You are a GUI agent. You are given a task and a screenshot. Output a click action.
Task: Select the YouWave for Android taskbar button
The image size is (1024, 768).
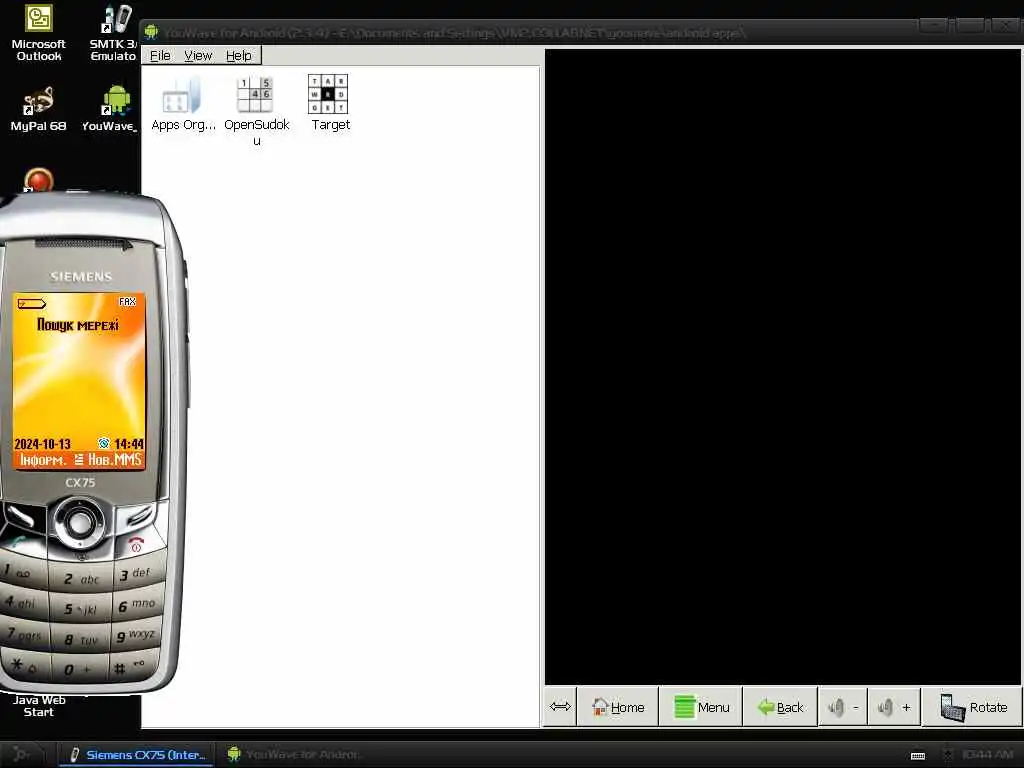(x=293, y=754)
